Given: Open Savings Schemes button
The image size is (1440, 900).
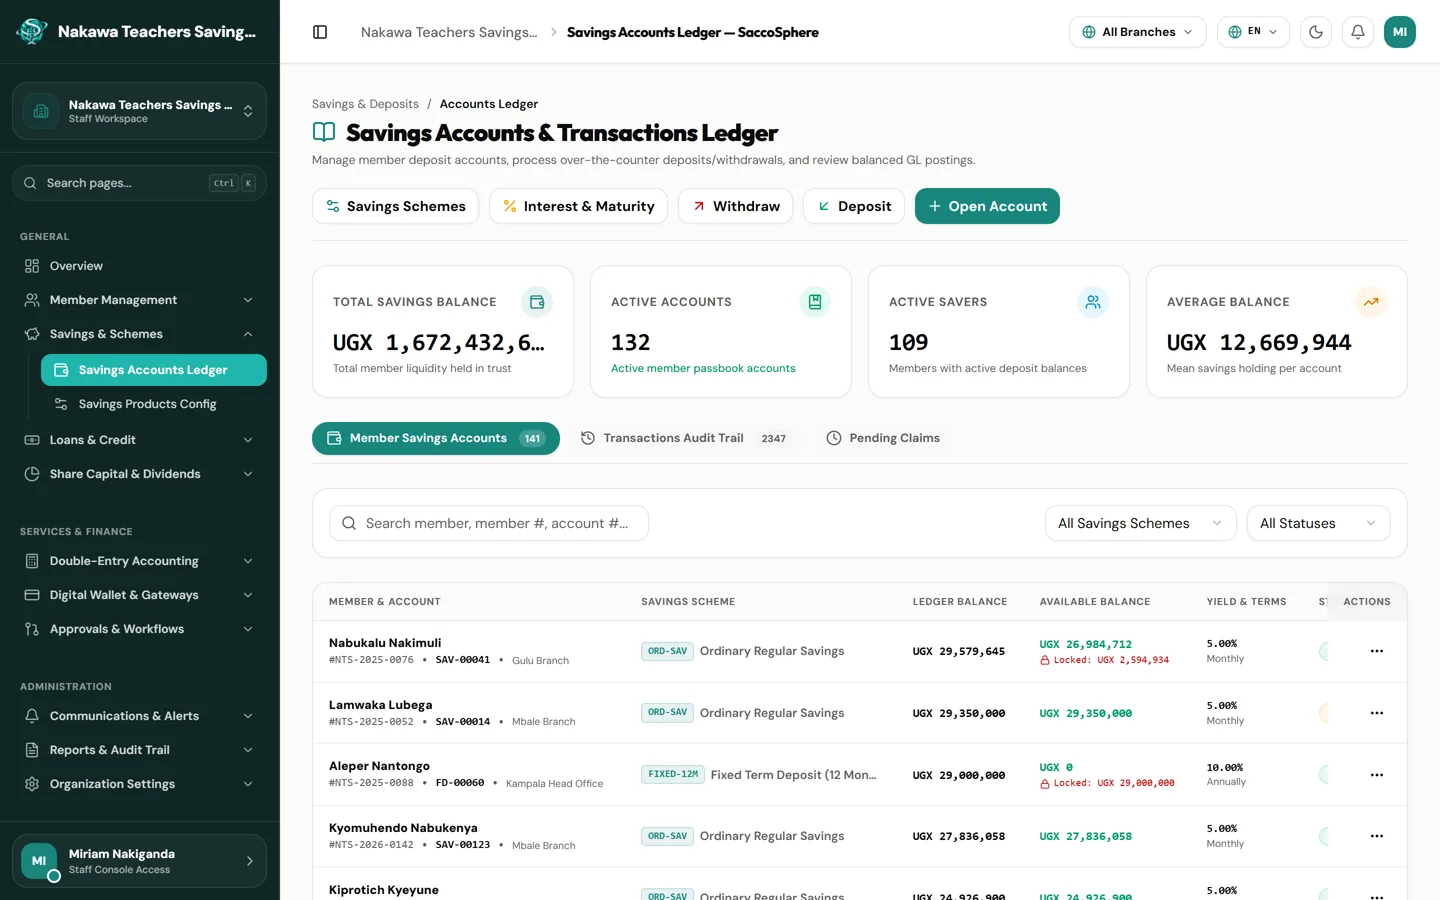Looking at the screenshot, I should point(395,206).
